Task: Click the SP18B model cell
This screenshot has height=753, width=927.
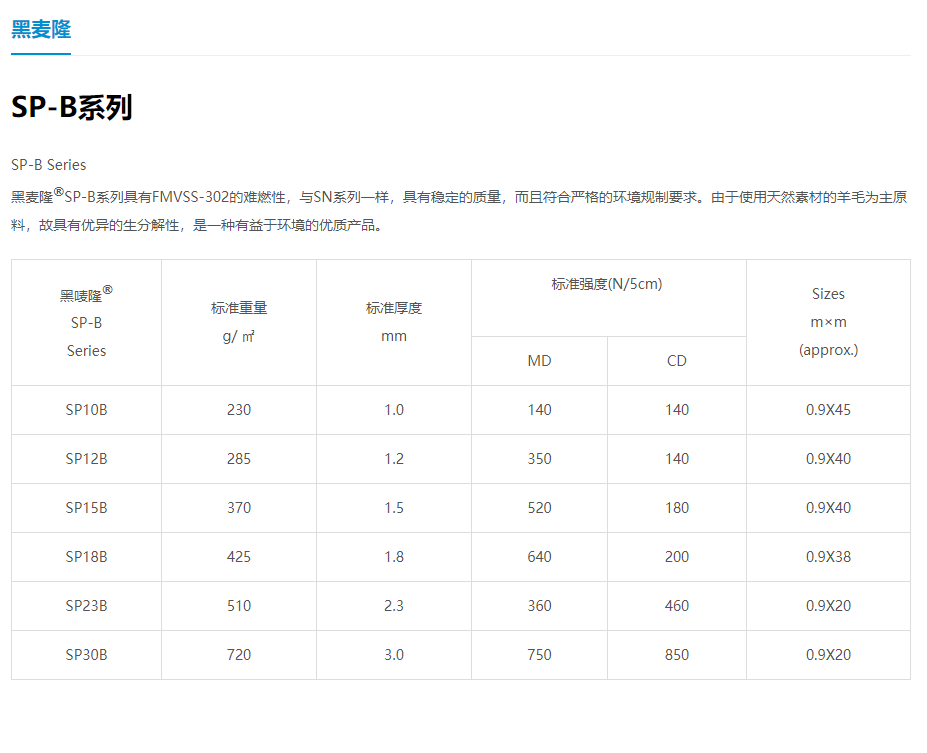Action: click(86, 557)
